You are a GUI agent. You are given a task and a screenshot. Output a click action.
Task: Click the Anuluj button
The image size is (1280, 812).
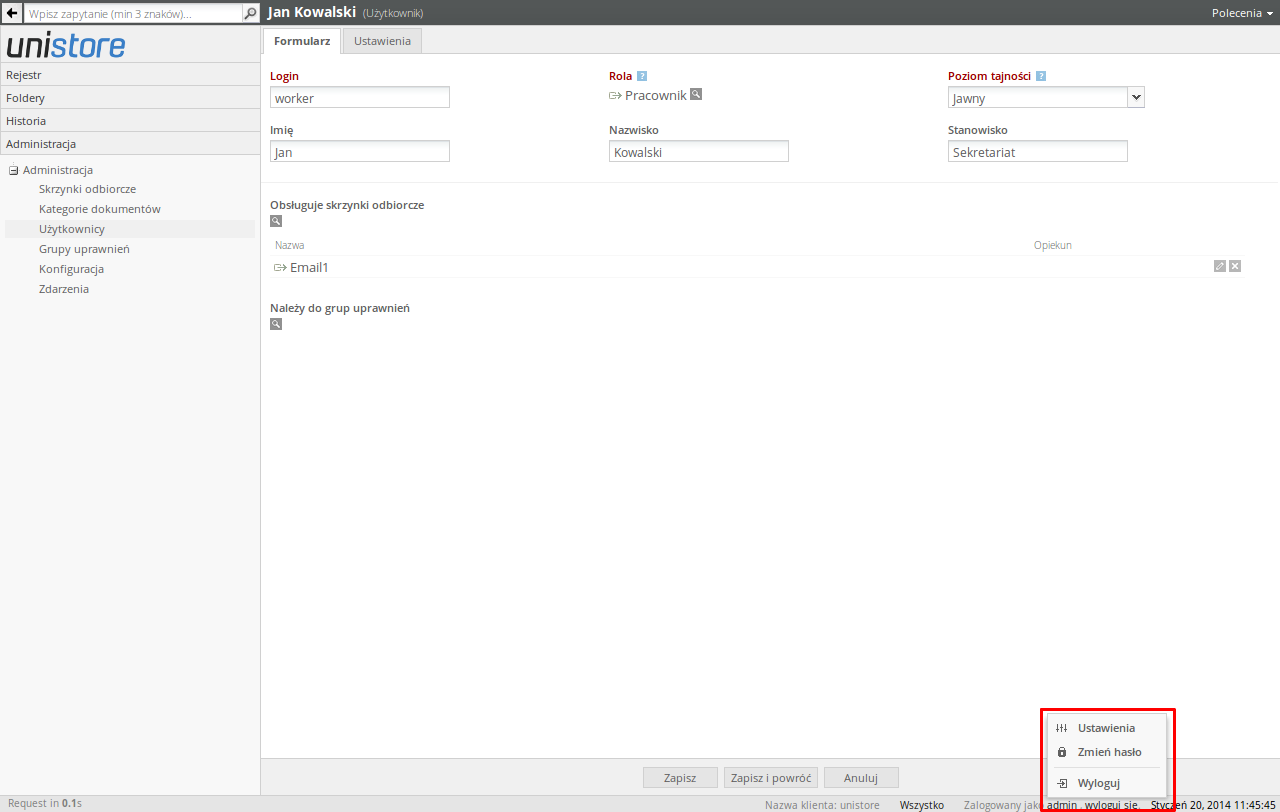pos(861,777)
